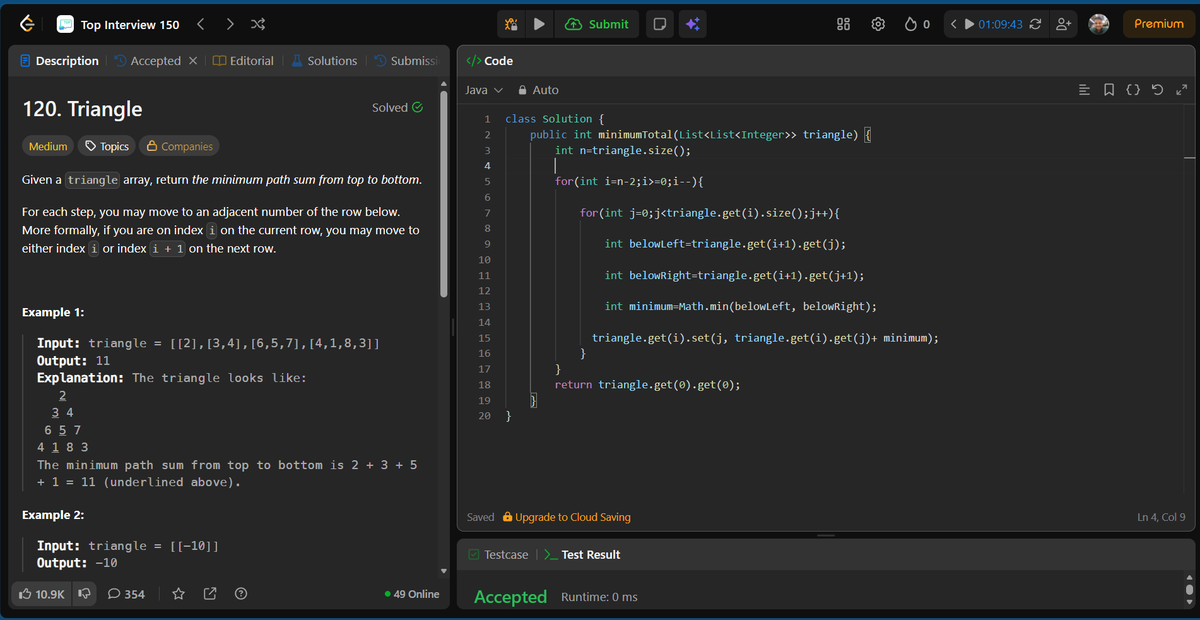Switch to the Solutions tab
Screen dimensions: 1200x620
(x=324, y=61)
